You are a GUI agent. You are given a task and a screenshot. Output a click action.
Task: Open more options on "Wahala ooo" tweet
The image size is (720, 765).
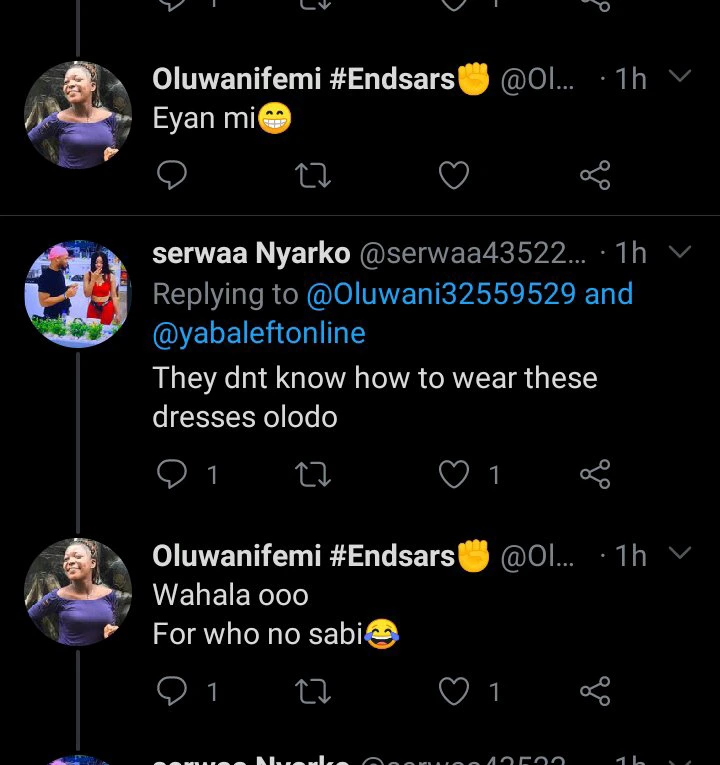680,555
